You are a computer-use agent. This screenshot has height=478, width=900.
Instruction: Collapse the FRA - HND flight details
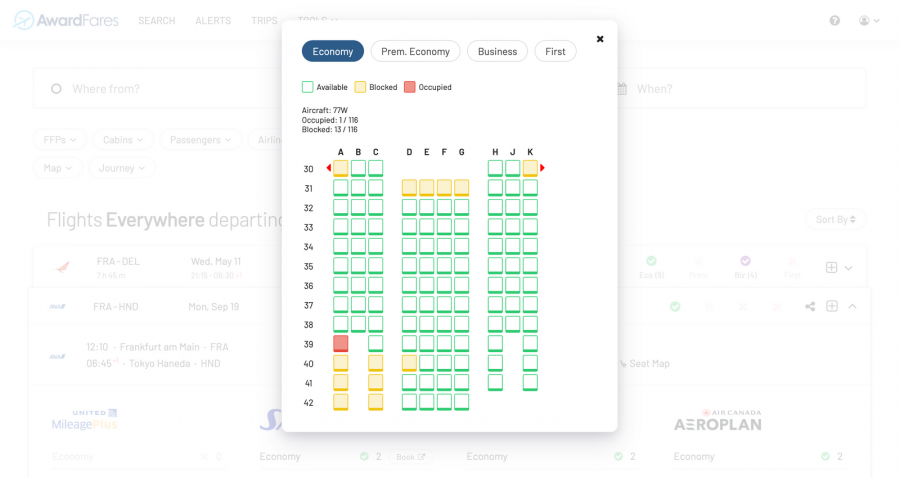click(x=852, y=306)
